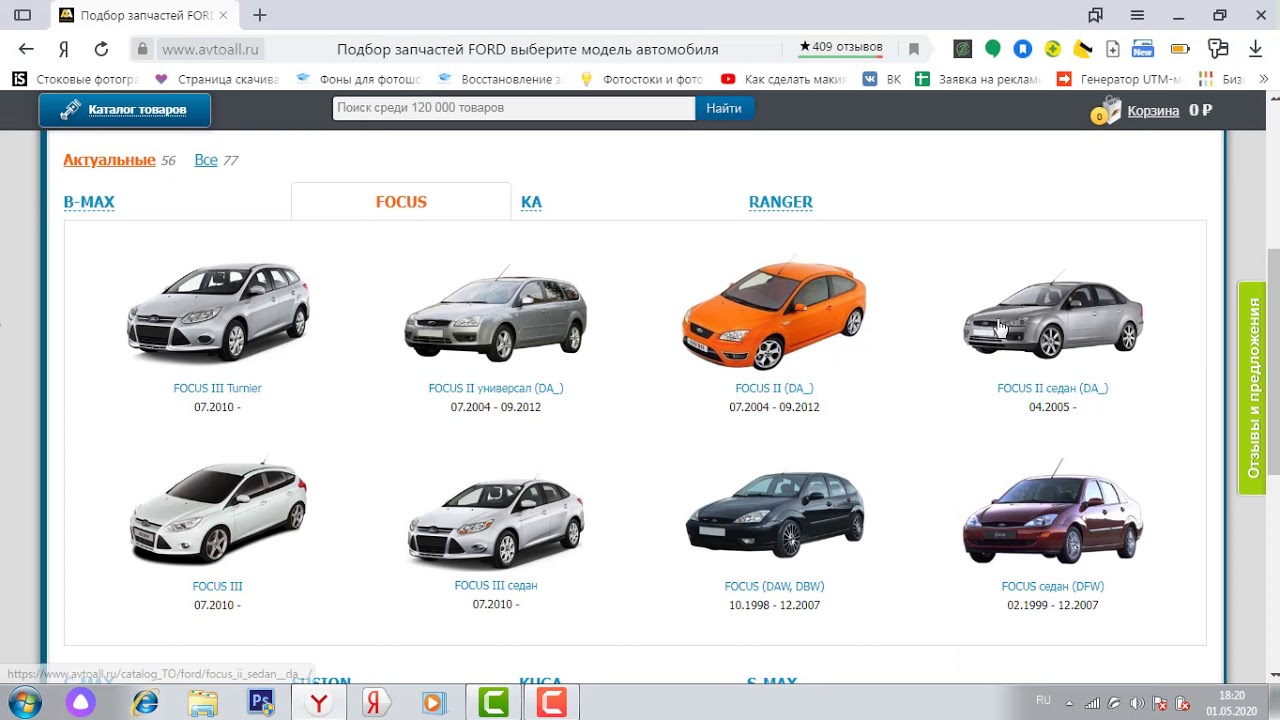Viewport: 1280px width, 720px height.
Task: Open the 'Отзывы и предложения' side tab
Action: click(1252, 388)
